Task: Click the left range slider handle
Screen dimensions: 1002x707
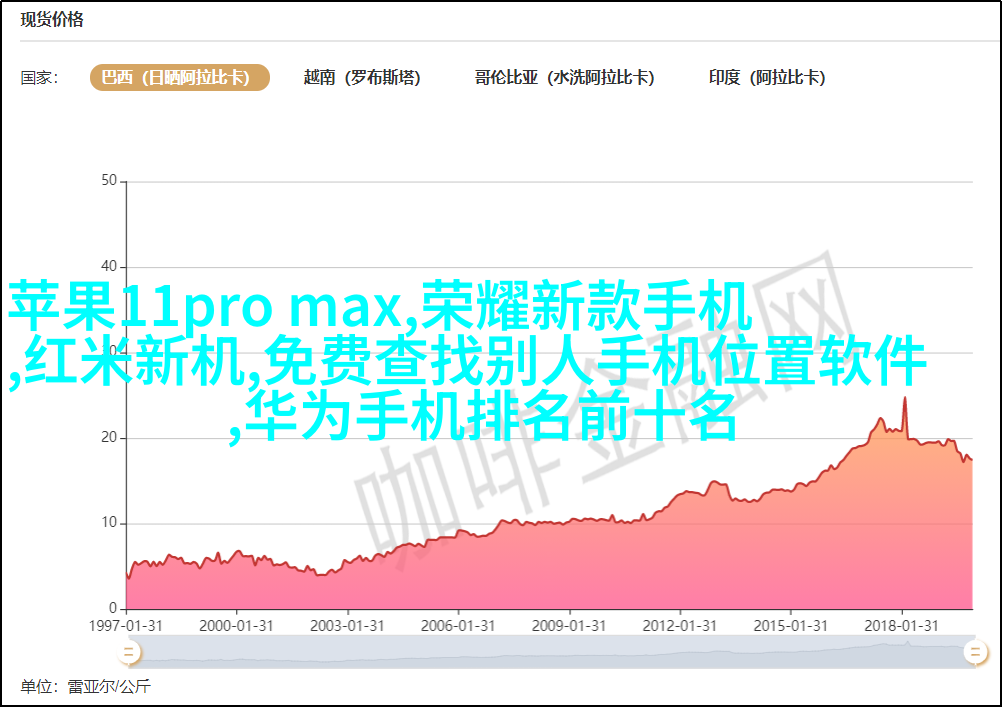Action: (x=128, y=653)
